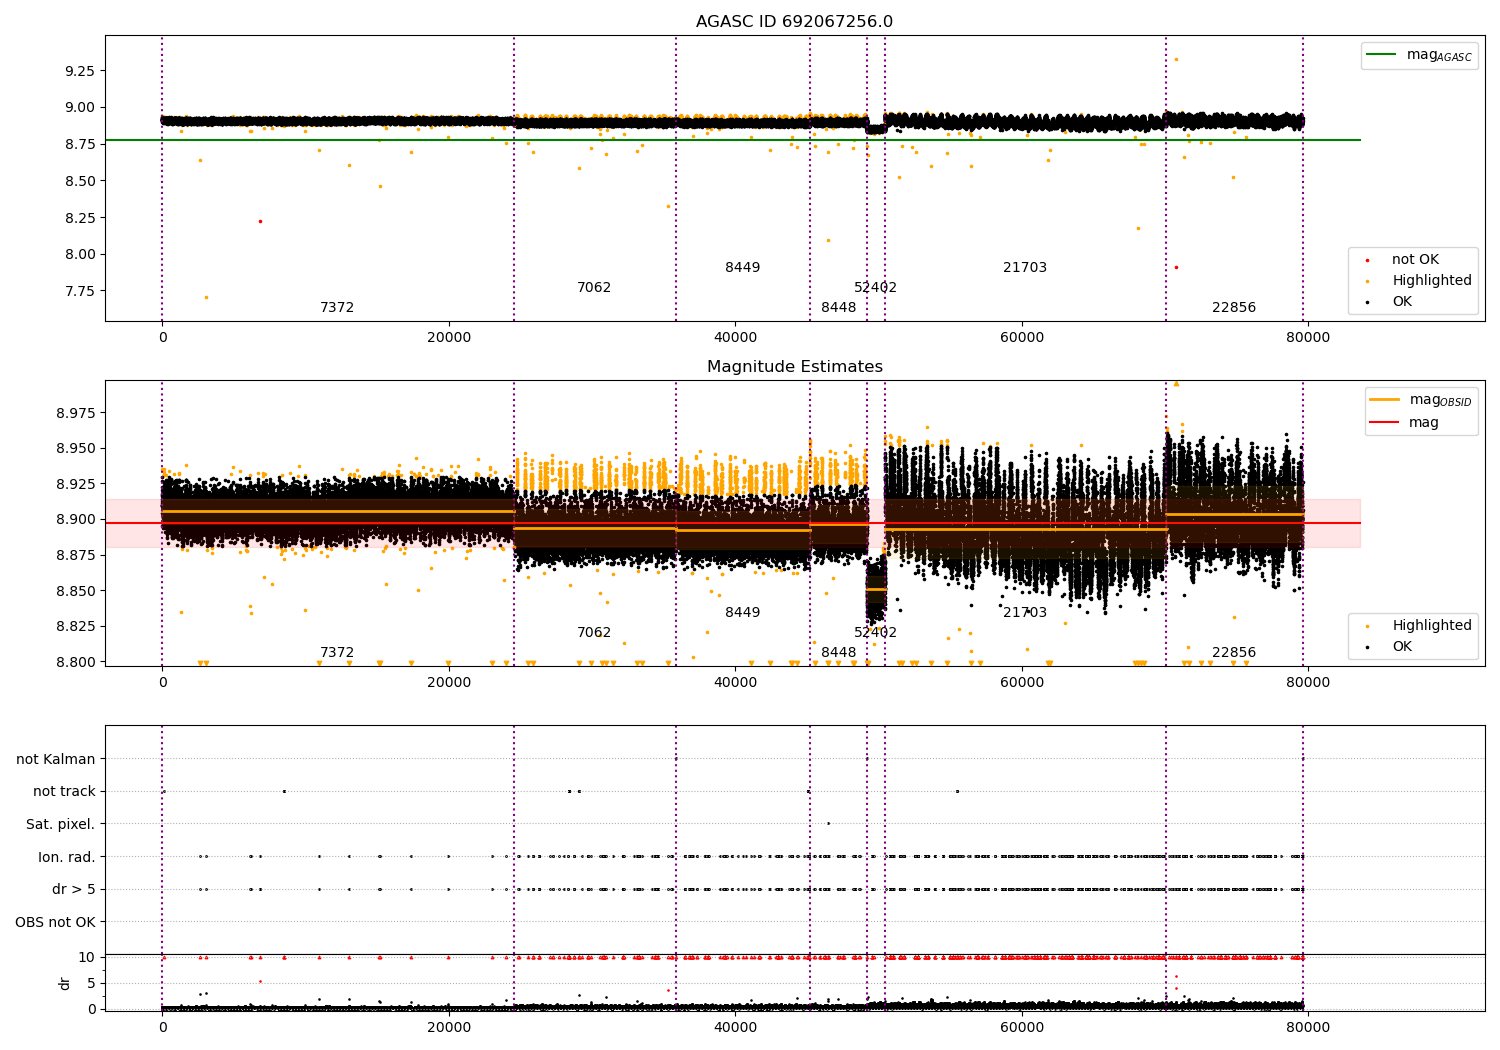Image resolution: width=1500 pixels, height=1050 pixels.
Task: Click the 'Ion. rad.' row label
Action: (x=67, y=857)
